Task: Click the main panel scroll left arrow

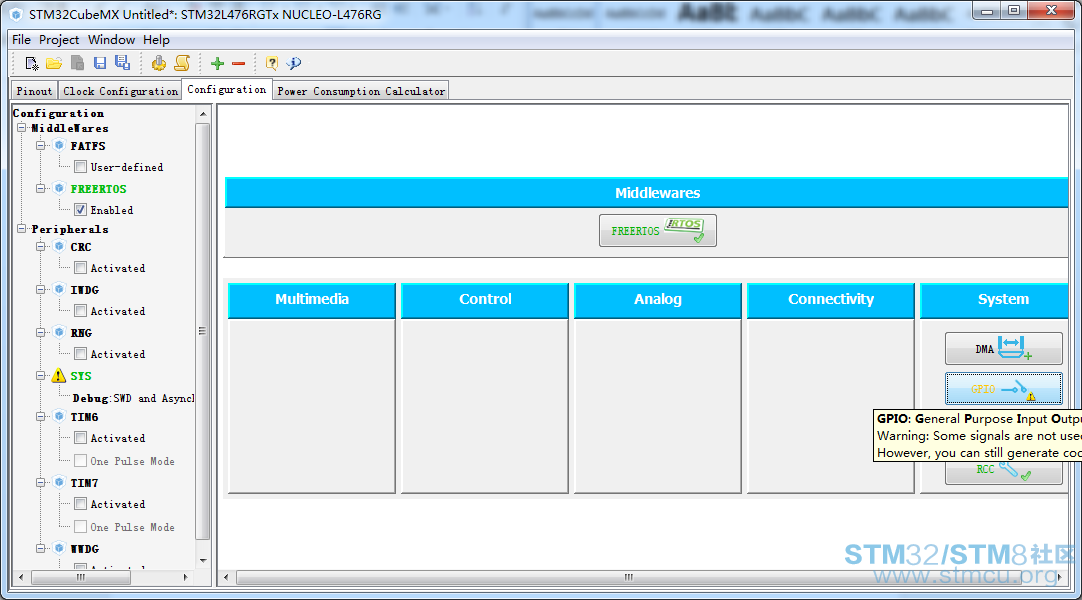Action: click(x=226, y=577)
